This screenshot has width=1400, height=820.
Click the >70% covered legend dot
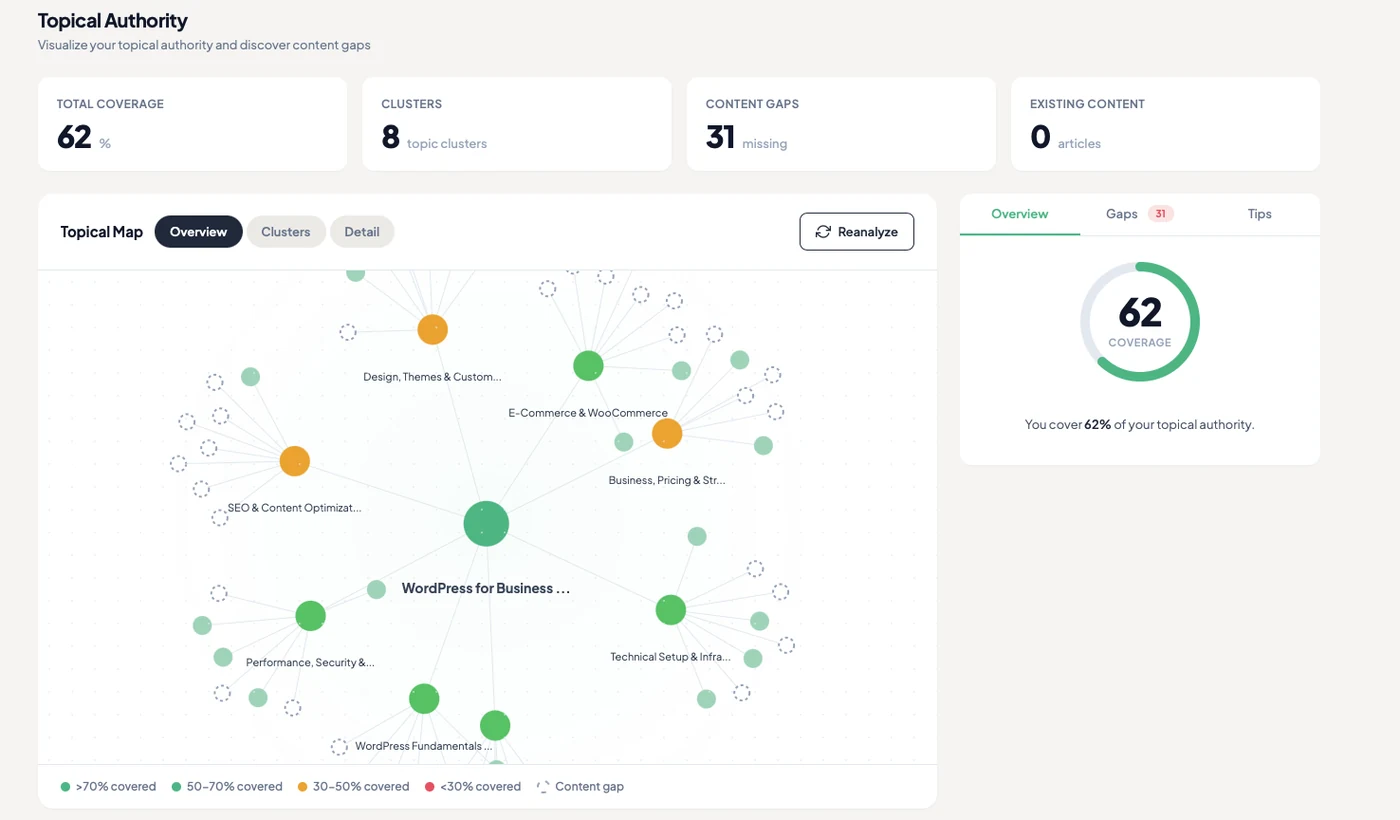click(65, 787)
